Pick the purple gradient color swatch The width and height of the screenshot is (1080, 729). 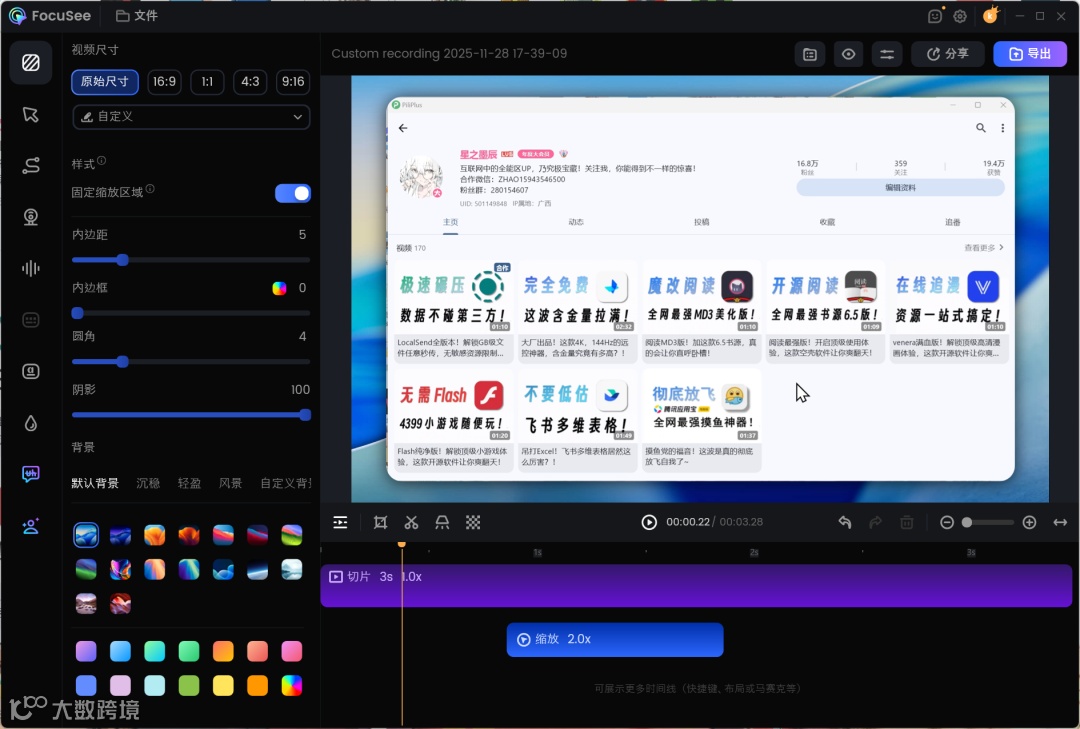tap(86, 651)
